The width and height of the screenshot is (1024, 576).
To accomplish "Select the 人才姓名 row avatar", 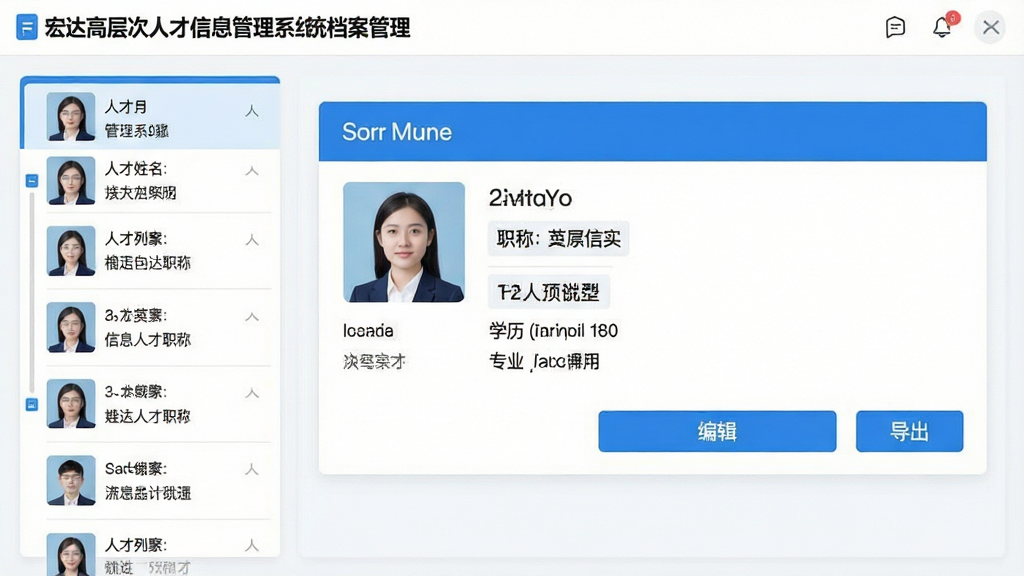I will coord(71,181).
